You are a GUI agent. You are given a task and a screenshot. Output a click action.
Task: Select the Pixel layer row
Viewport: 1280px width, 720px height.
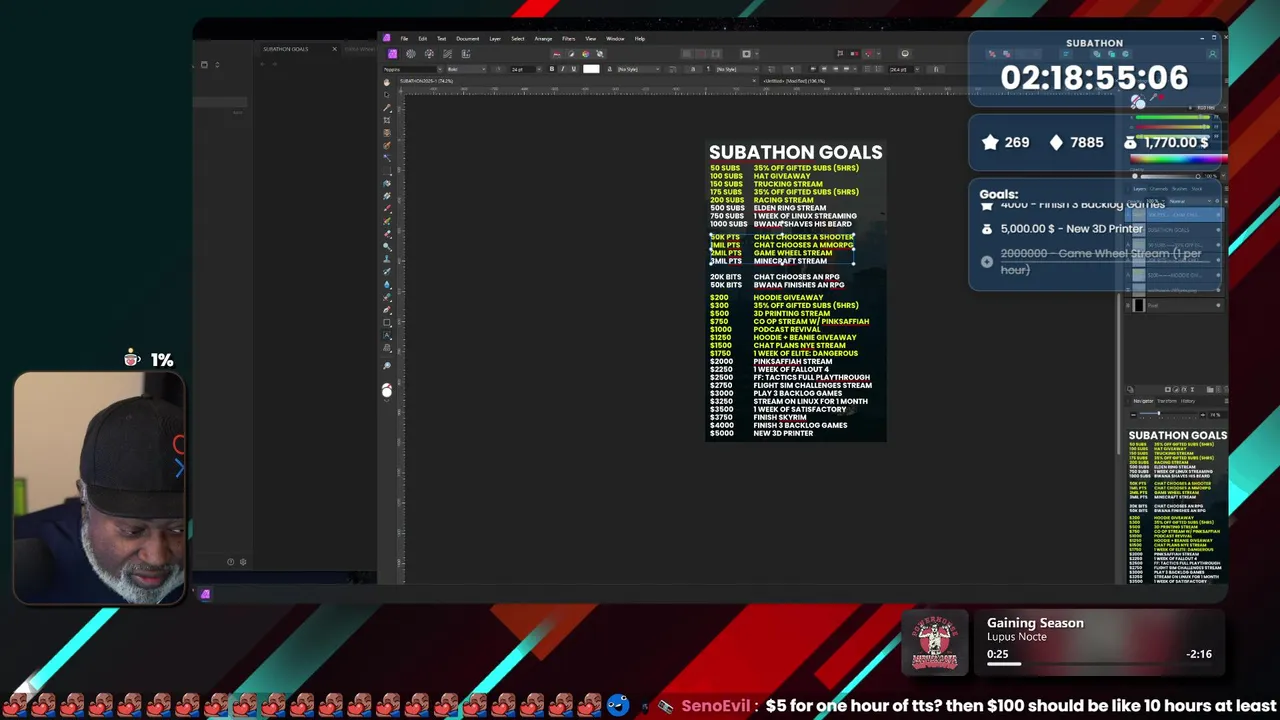click(1172, 305)
